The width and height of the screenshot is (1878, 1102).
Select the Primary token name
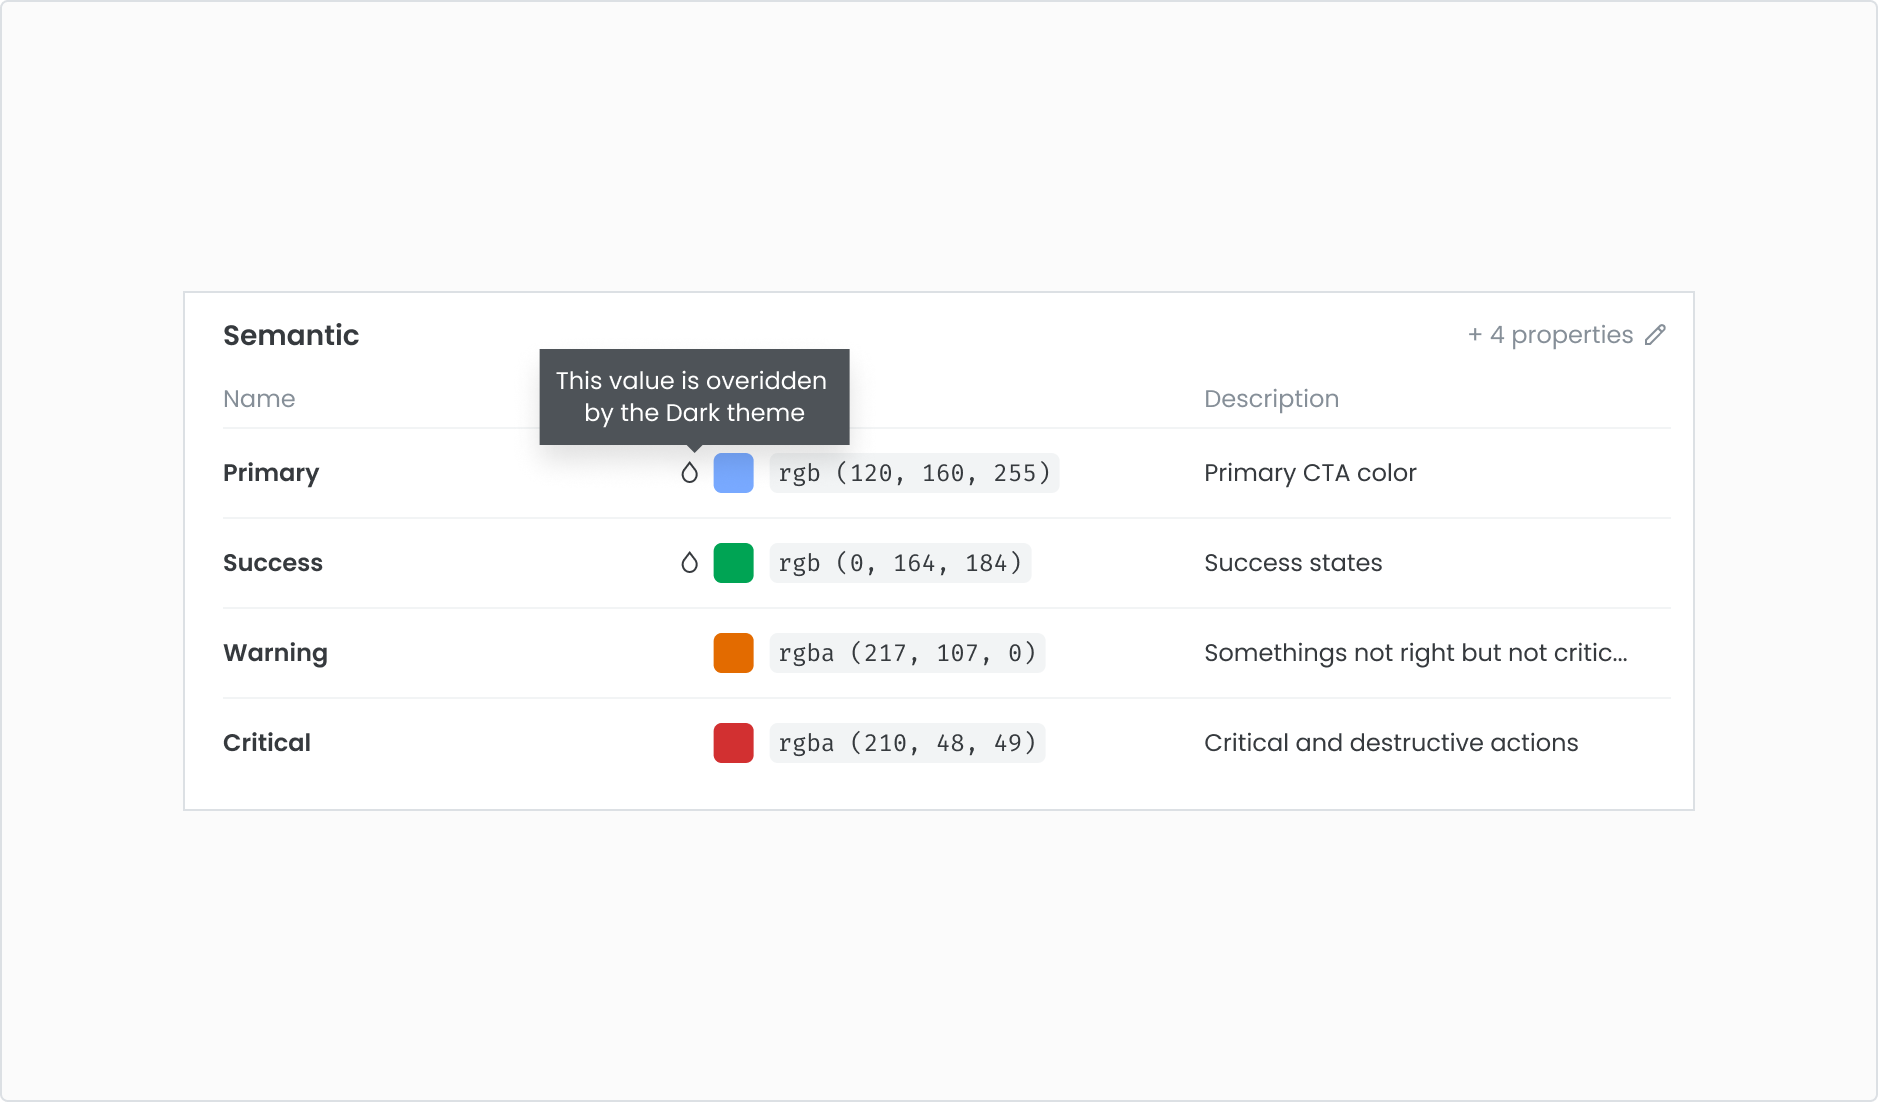pyautogui.click(x=271, y=473)
